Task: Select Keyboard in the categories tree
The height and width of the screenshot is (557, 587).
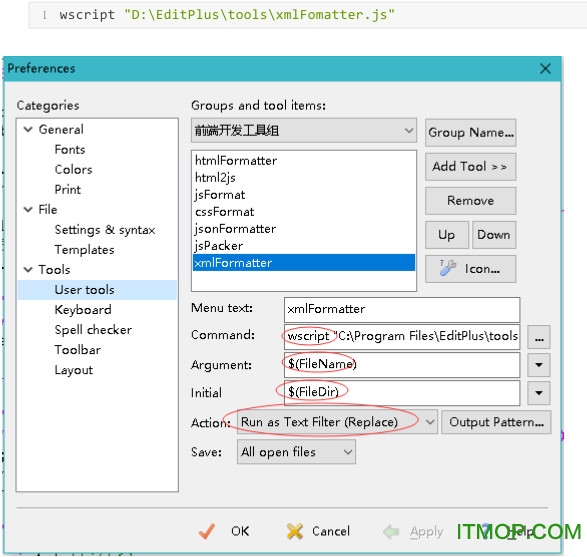Action: [x=83, y=310]
